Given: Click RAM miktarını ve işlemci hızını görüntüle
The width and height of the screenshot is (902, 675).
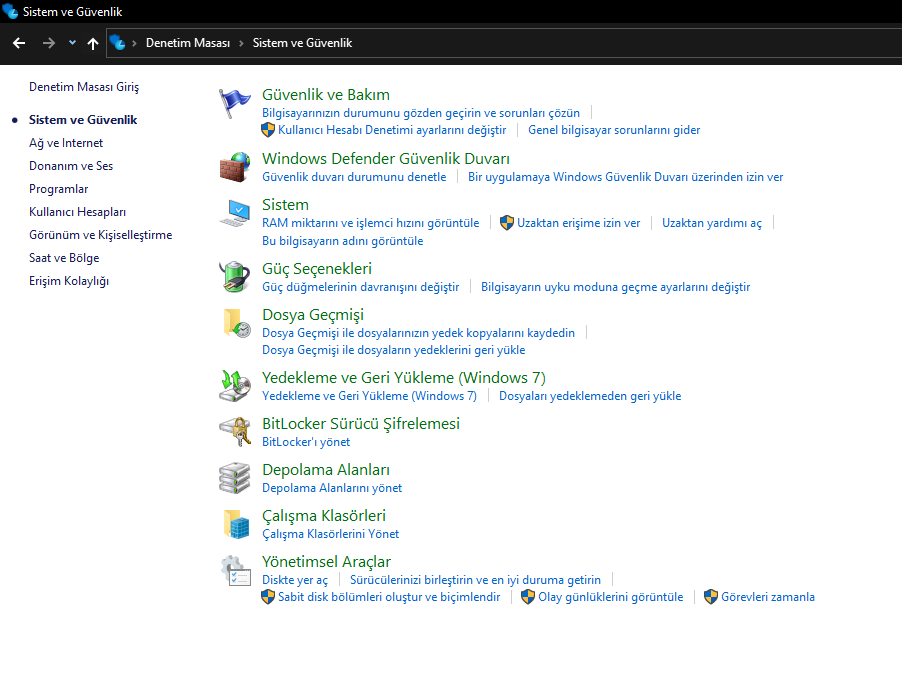Looking at the screenshot, I should click(x=370, y=223).
